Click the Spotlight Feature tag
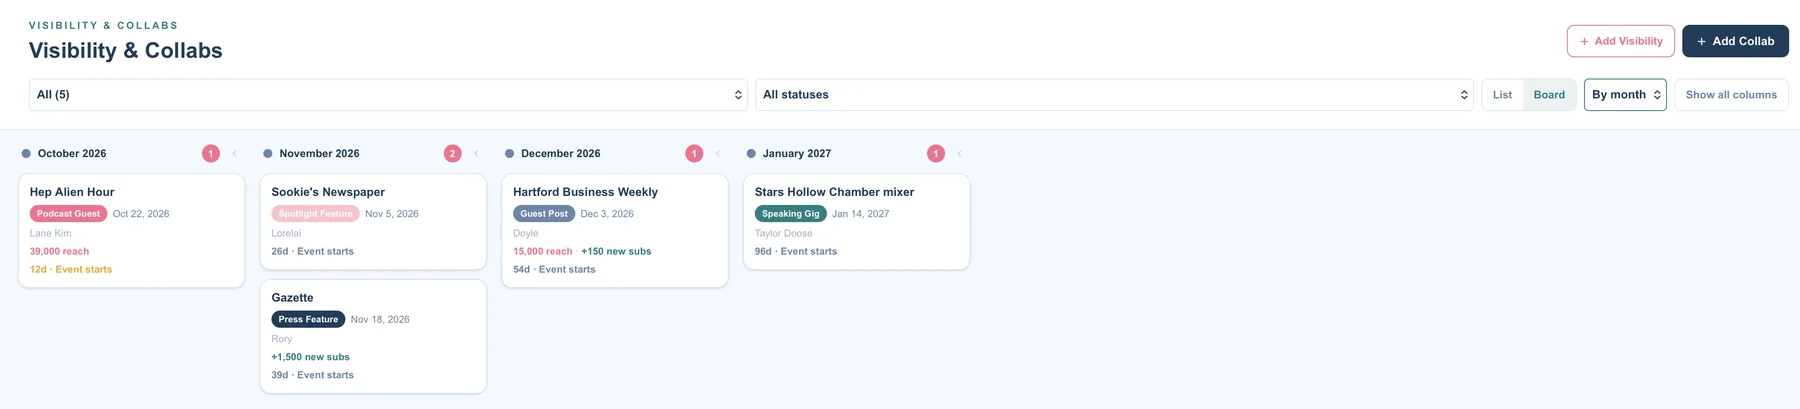 point(315,214)
